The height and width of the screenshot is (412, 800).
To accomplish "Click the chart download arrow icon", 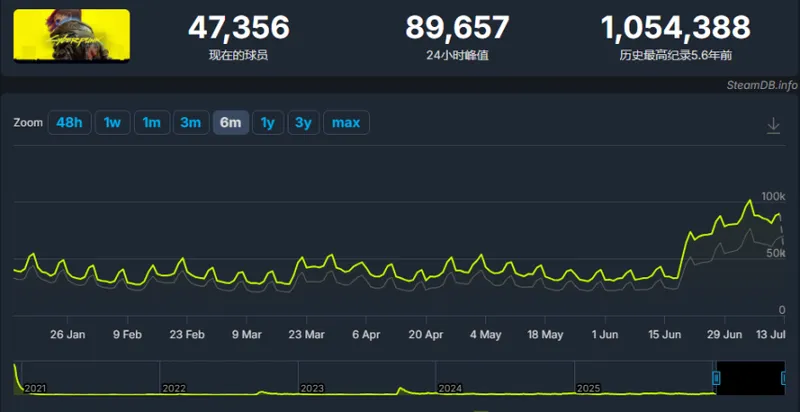I will (773, 125).
